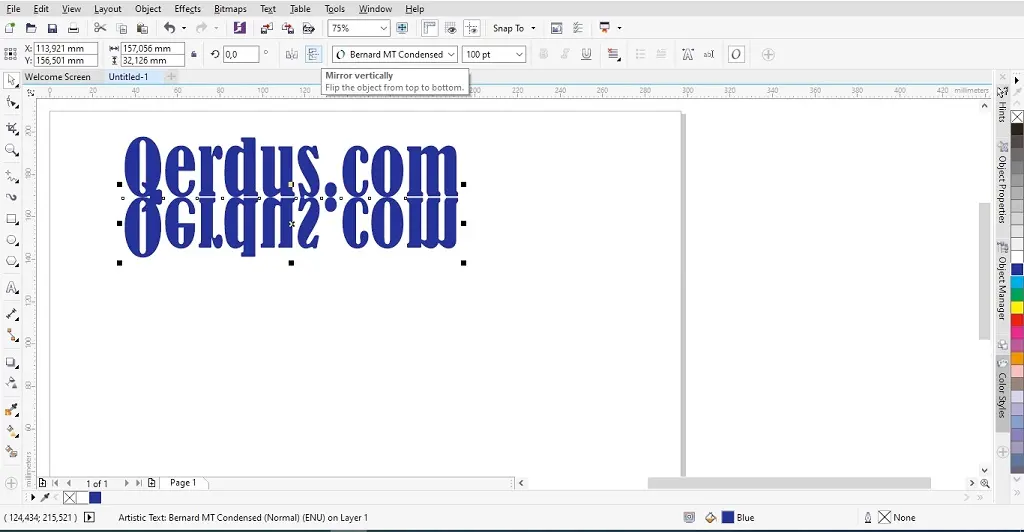Toggle full-screen preview
Viewport: 1024px width, 532px height.
pyautogui.click(x=402, y=28)
